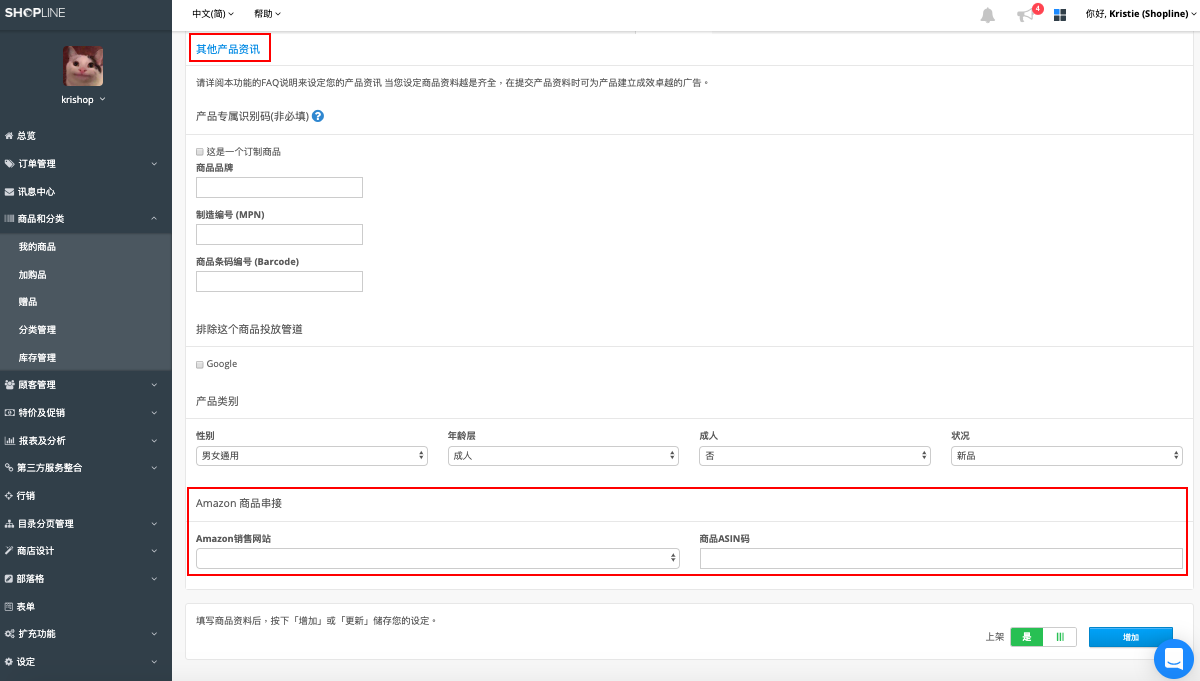Expand the 特价及促销 sidebar menu
This screenshot has height=681, width=1200.
point(154,412)
